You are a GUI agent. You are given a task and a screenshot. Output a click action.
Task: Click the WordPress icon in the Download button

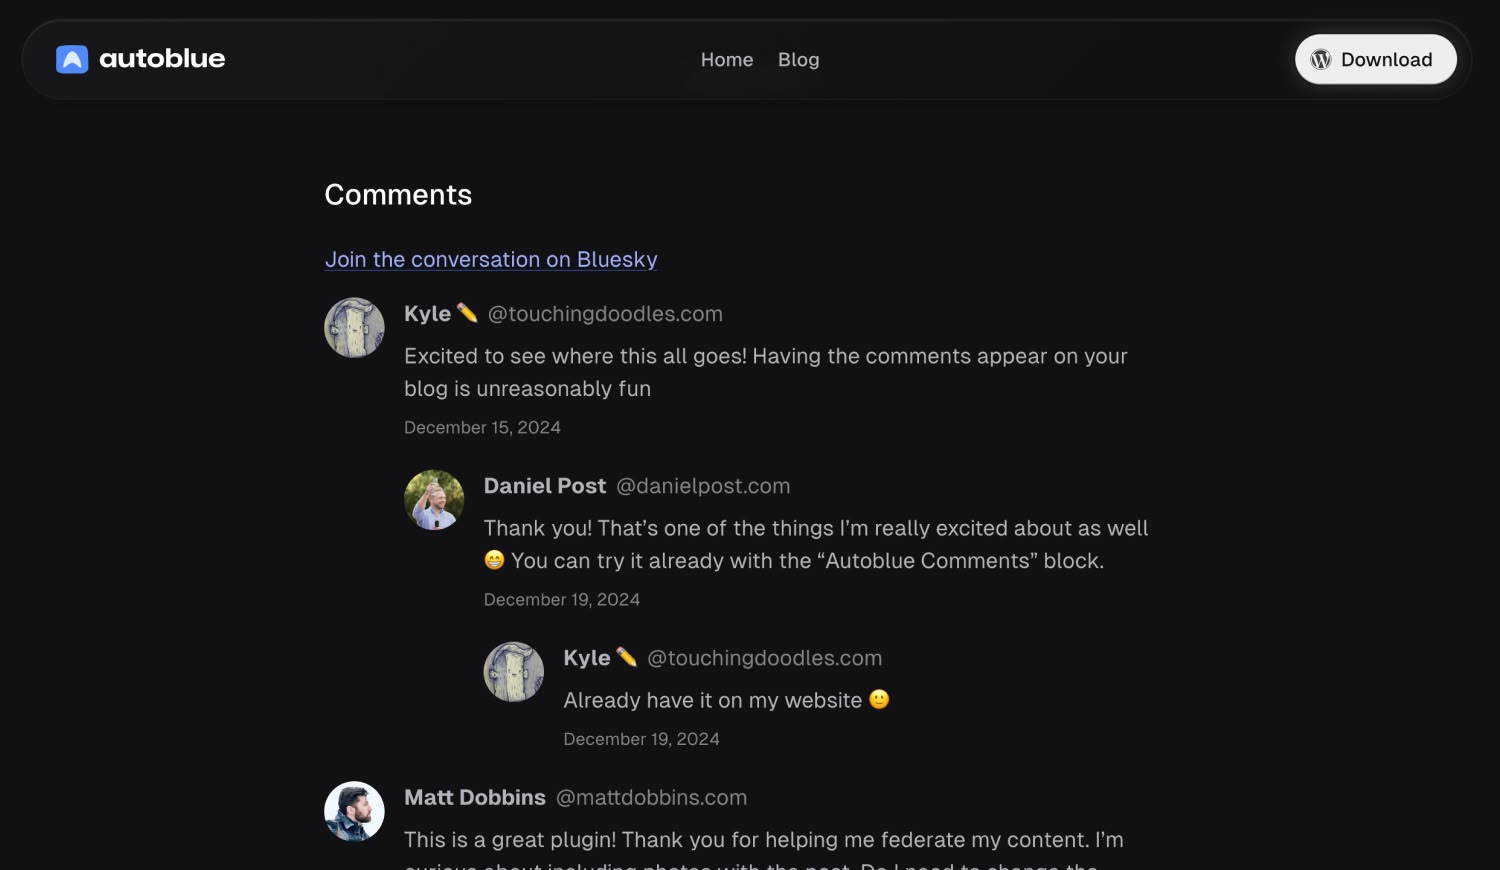(x=1320, y=59)
